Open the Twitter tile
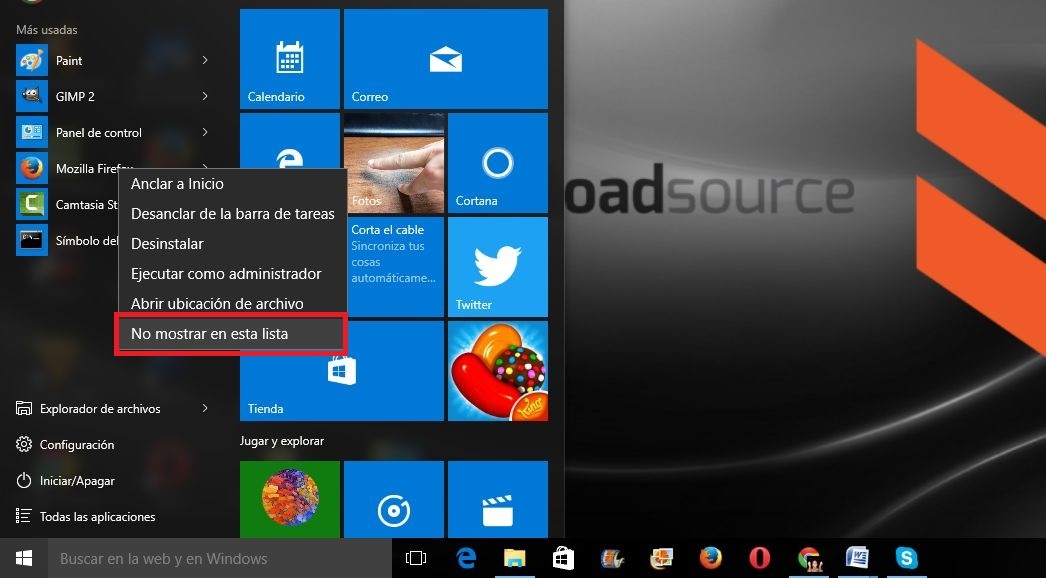Screen dimensions: 1046x578 click(x=498, y=267)
